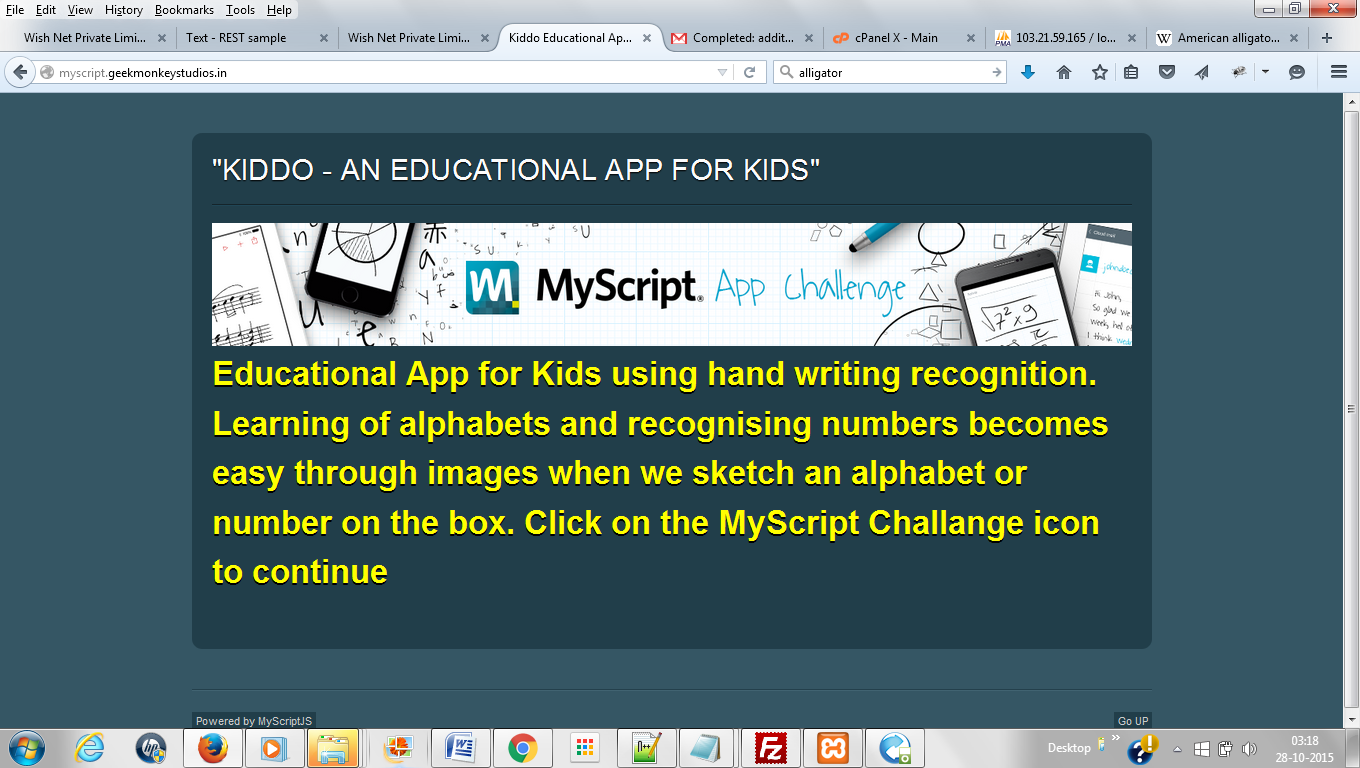Close the Text - REST sample tab
Screen dimensions: 1360x768
point(324,38)
